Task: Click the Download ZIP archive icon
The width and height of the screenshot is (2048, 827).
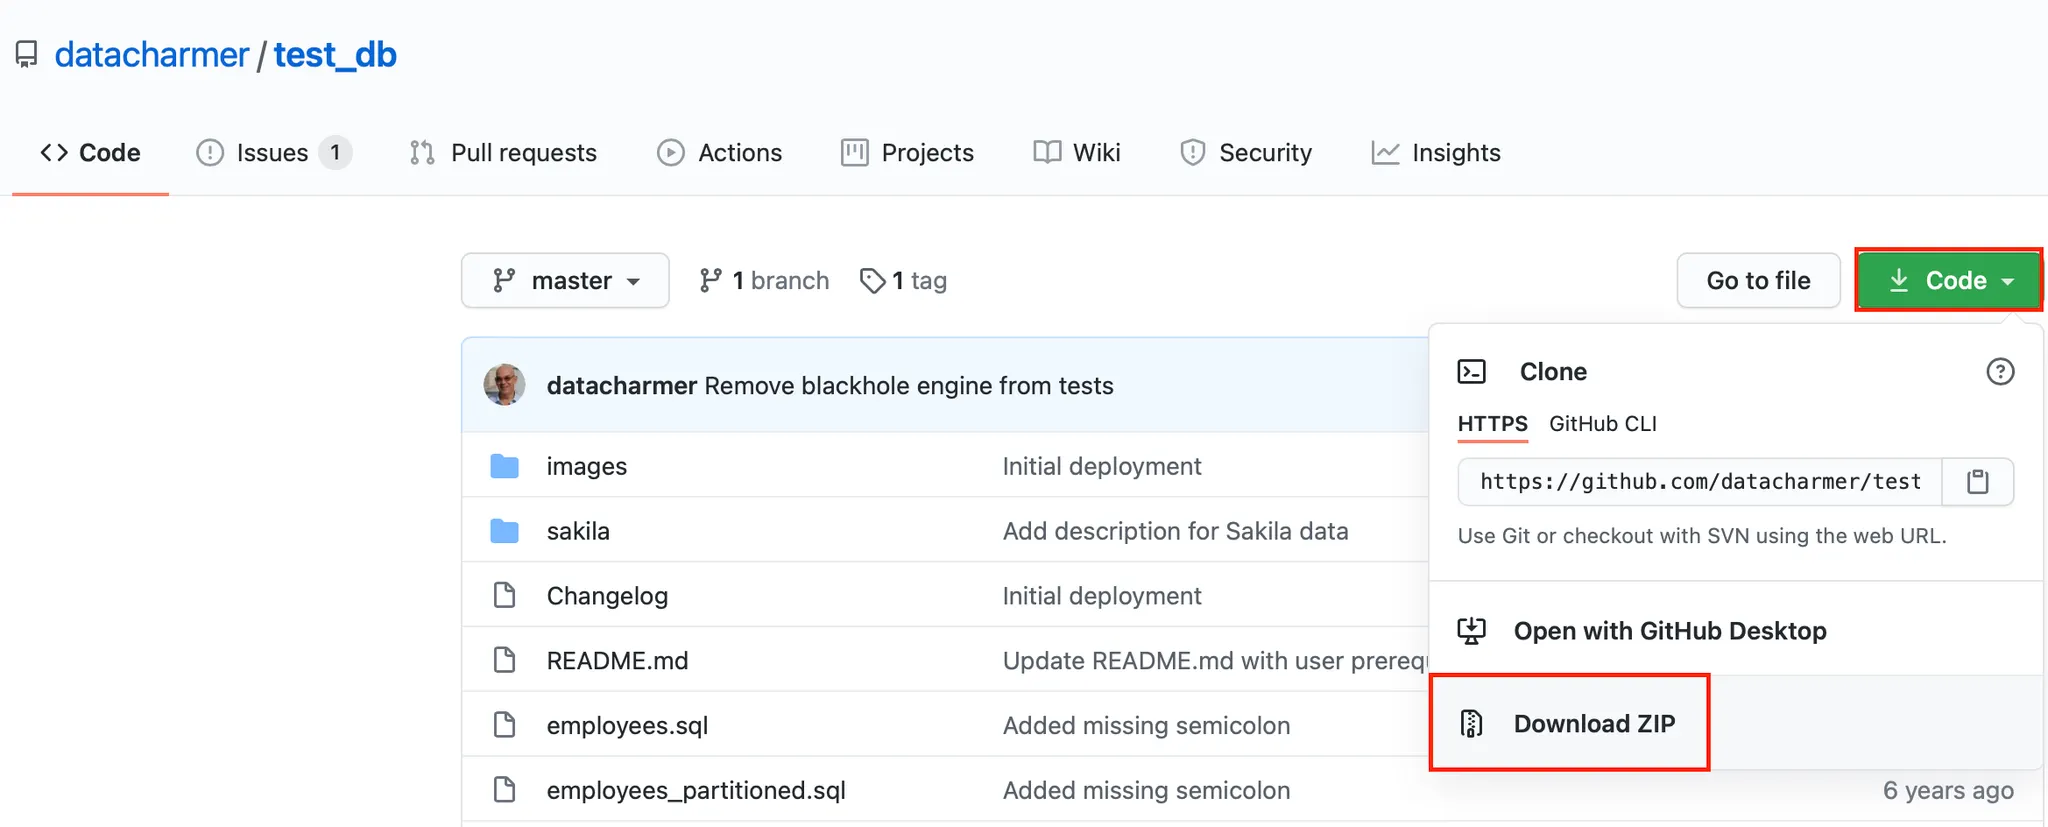Action: point(1471,723)
